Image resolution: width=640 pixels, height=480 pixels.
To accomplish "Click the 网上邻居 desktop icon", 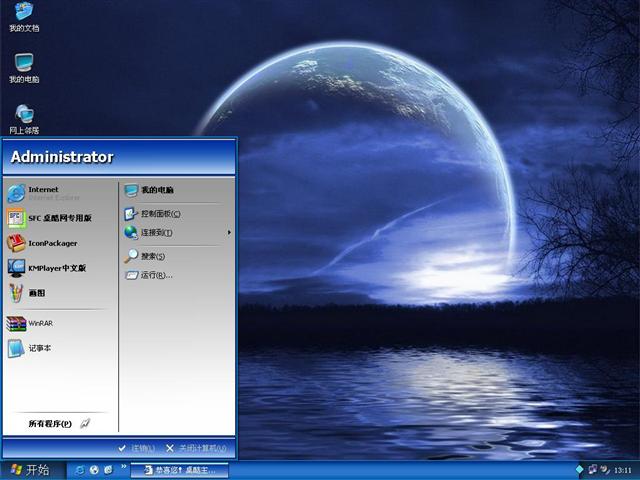I will 24,117.
